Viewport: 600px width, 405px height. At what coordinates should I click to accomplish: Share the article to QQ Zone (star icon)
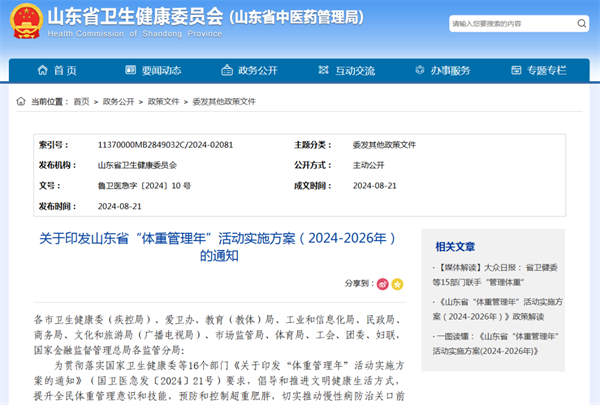point(396,284)
